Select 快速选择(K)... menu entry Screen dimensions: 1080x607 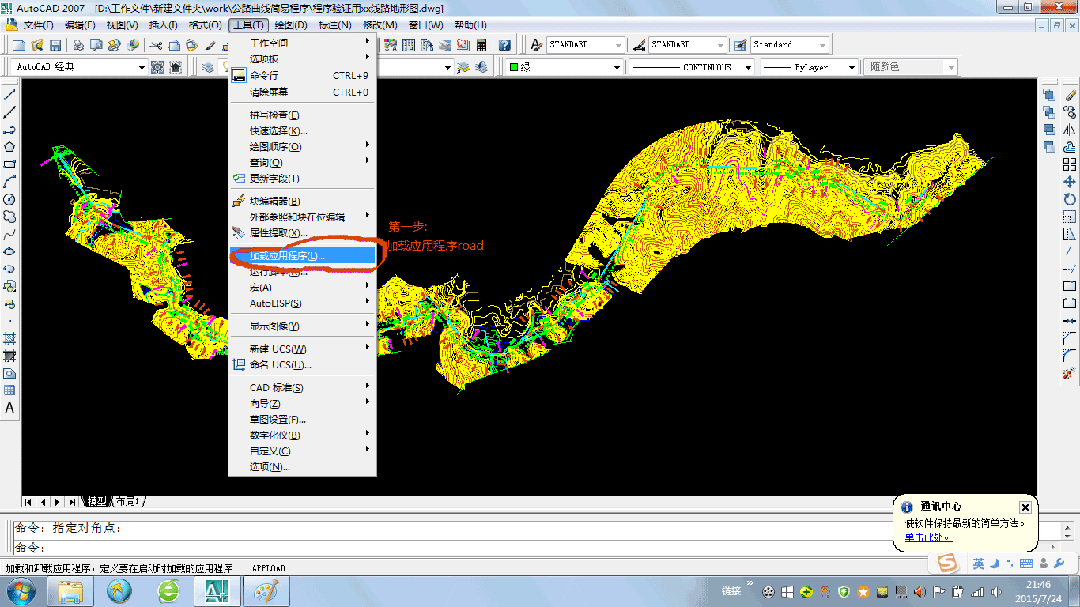click(x=302, y=130)
